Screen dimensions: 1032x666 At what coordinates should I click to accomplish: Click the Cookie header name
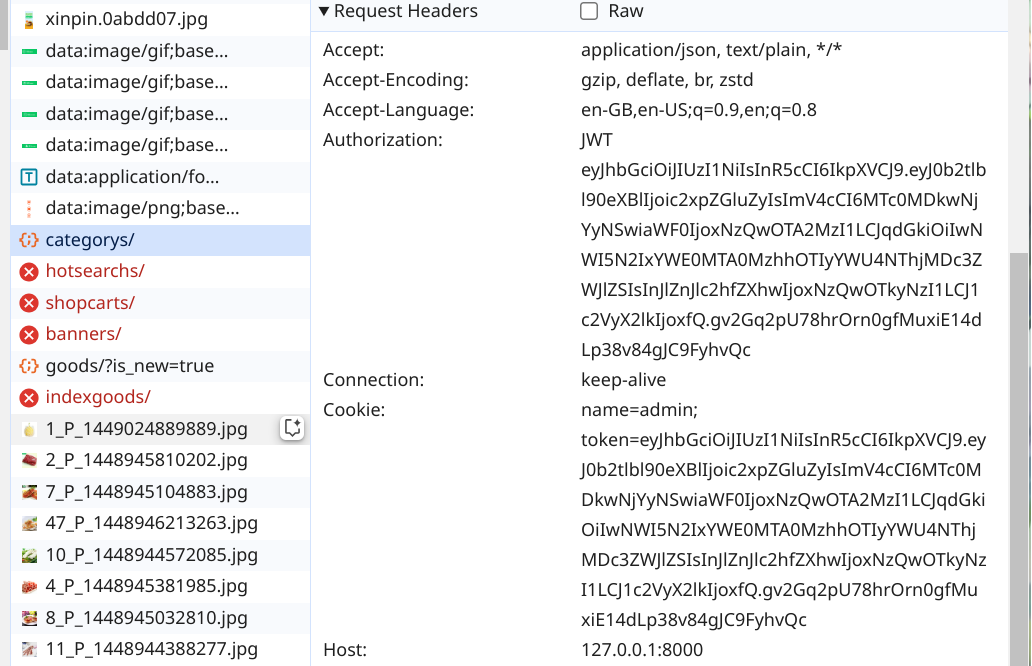pyautogui.click(x=354, y=410)
